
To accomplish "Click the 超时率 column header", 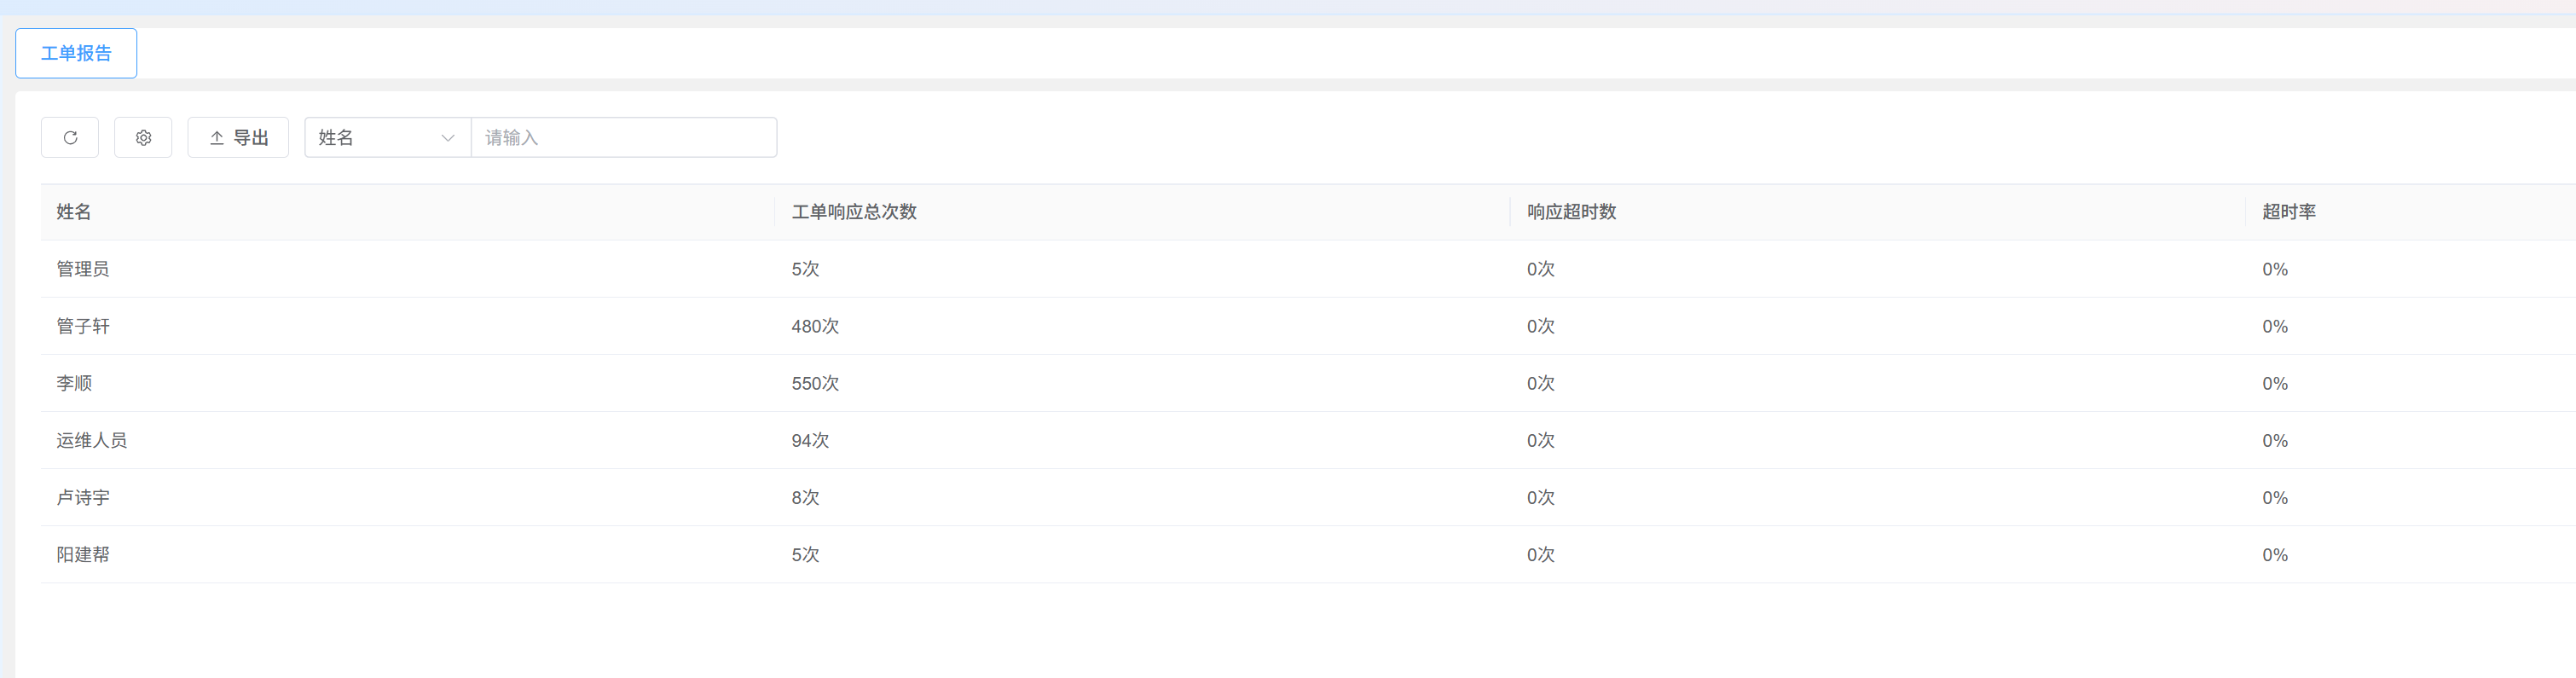I will tap(2289, 212).
